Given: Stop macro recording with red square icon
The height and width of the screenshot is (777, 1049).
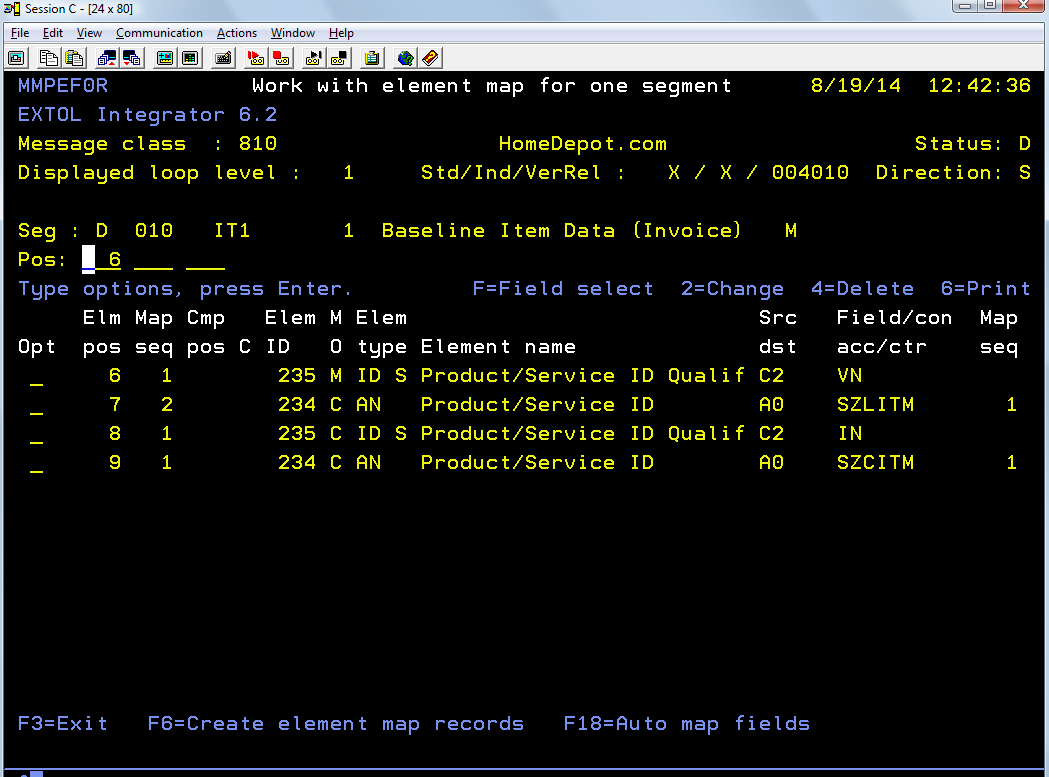Looking at the screenshot, I should click(281, 58).
